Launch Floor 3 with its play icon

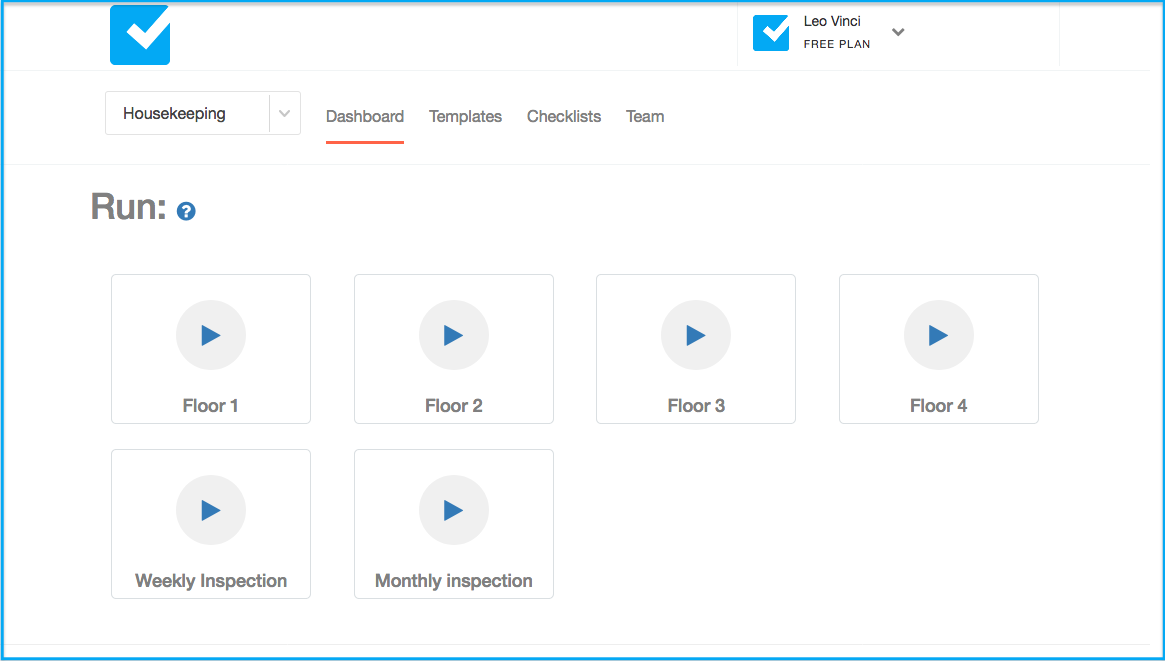click(696, 335)
